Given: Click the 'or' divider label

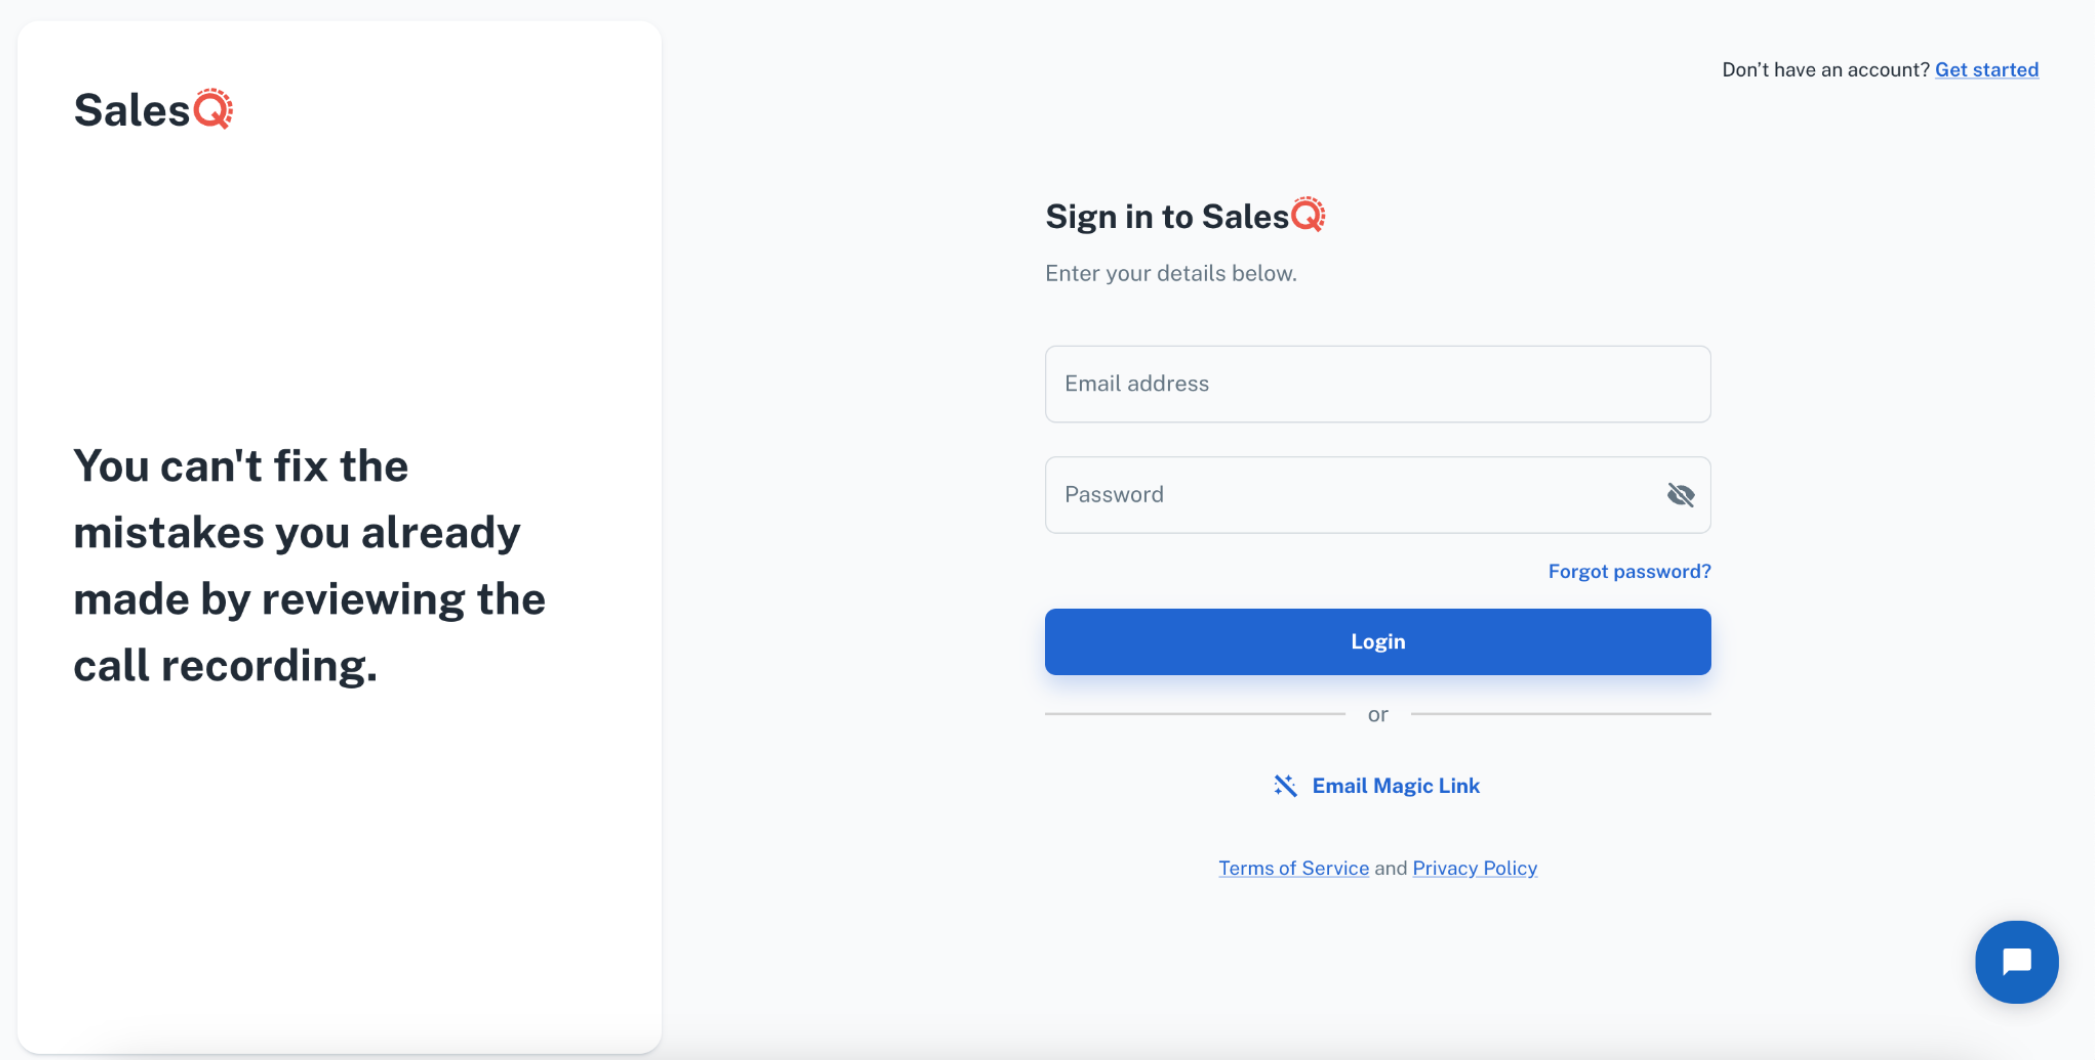Looking at the screenshot, I should click(x=1377, y=714).
